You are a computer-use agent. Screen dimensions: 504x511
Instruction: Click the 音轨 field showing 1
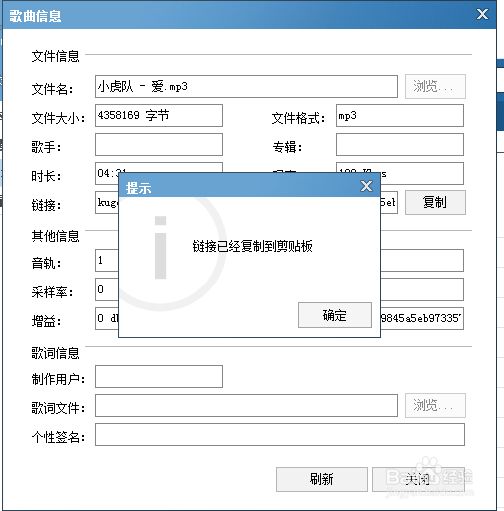[107, 260]
